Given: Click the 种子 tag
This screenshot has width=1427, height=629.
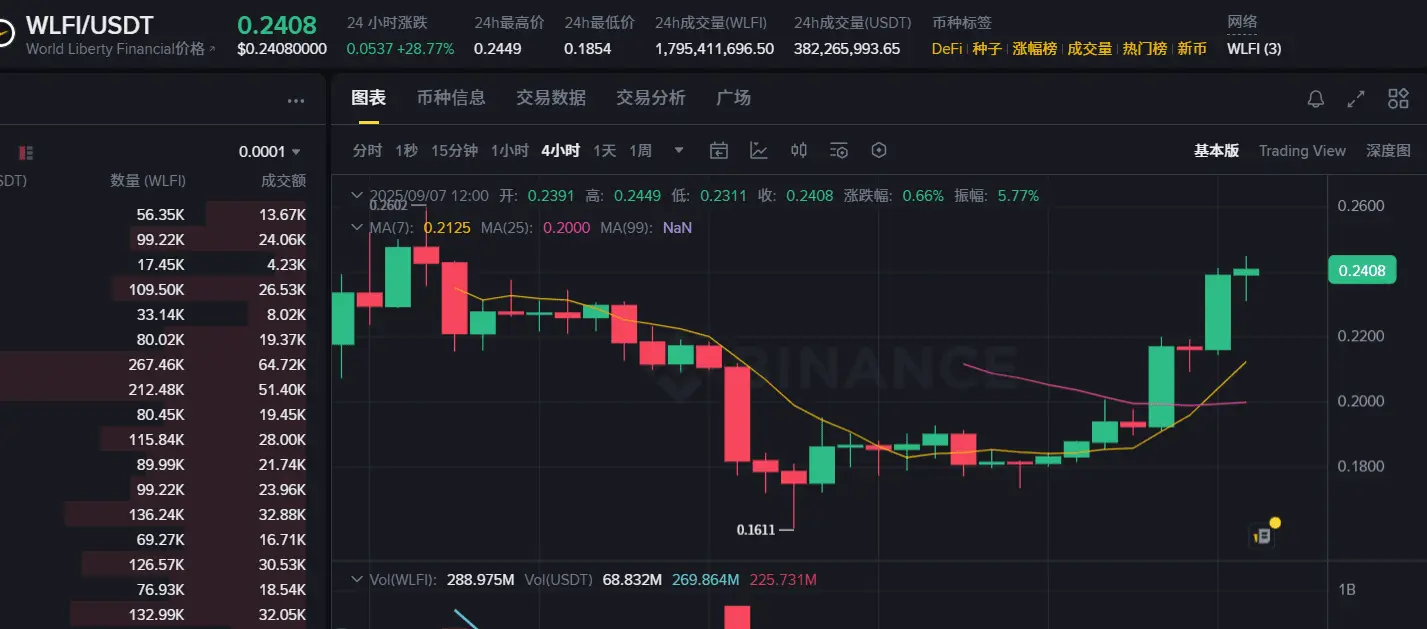Looking at the screenshot, I should 987,48.
